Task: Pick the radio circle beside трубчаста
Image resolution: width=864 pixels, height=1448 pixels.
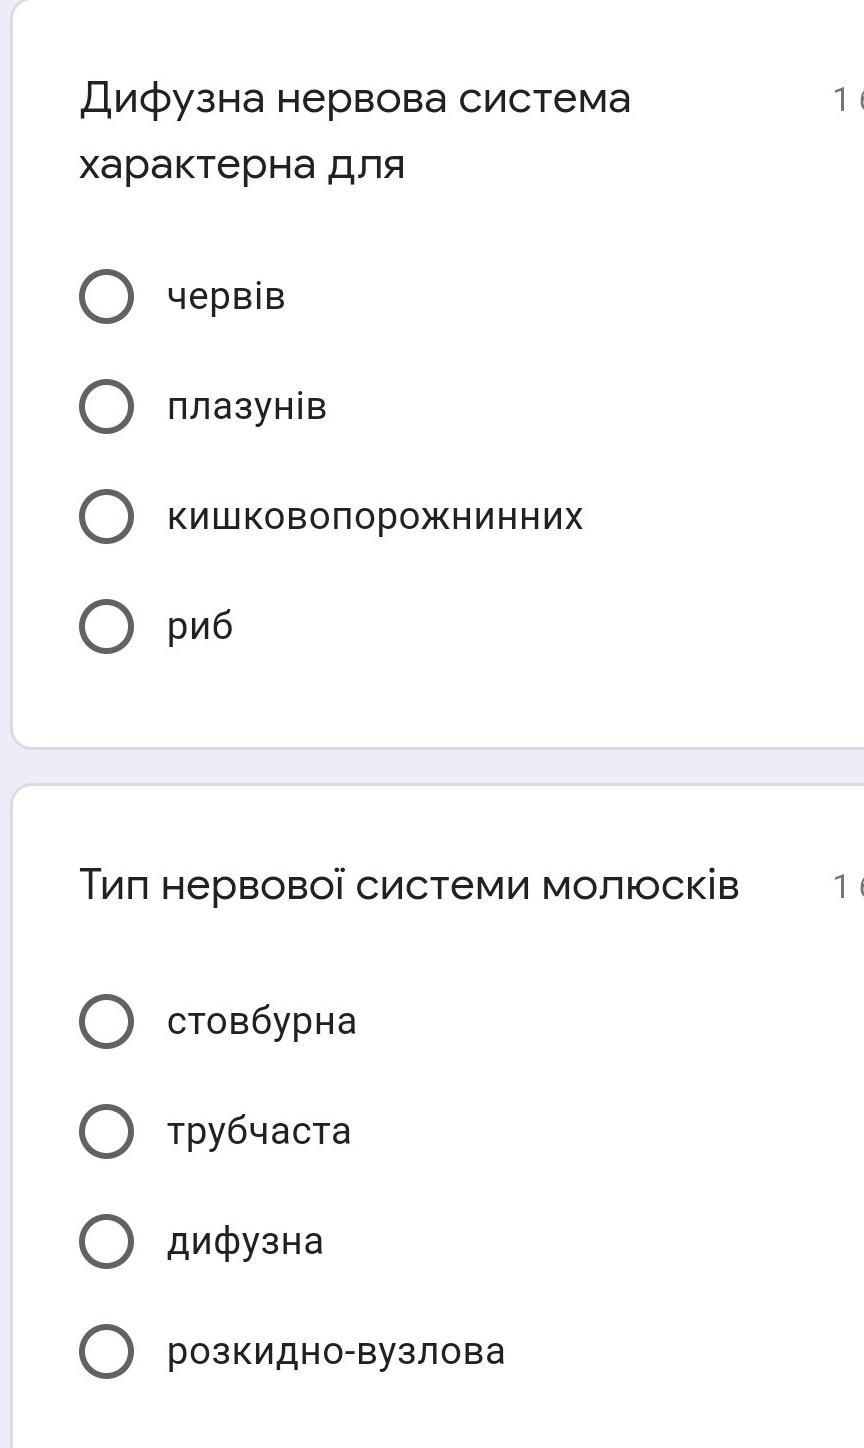Action: (106, 1131)
